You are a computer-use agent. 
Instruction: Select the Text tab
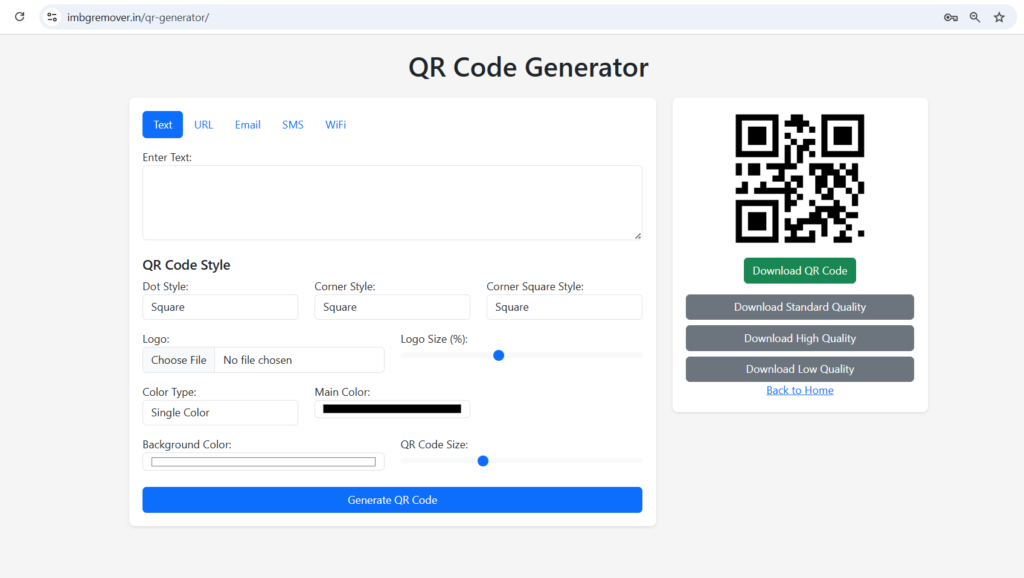(163, 125)
